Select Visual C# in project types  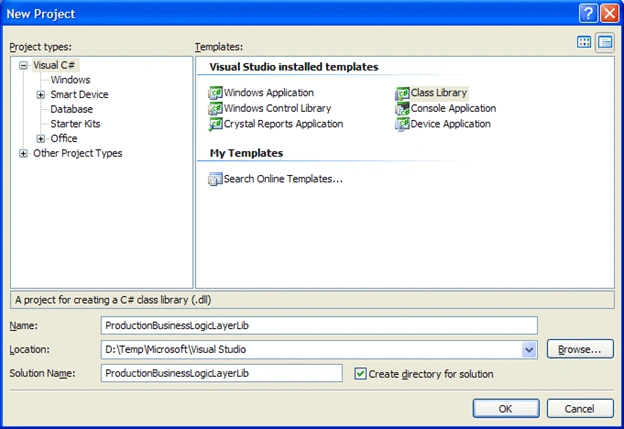click(54, 65)
